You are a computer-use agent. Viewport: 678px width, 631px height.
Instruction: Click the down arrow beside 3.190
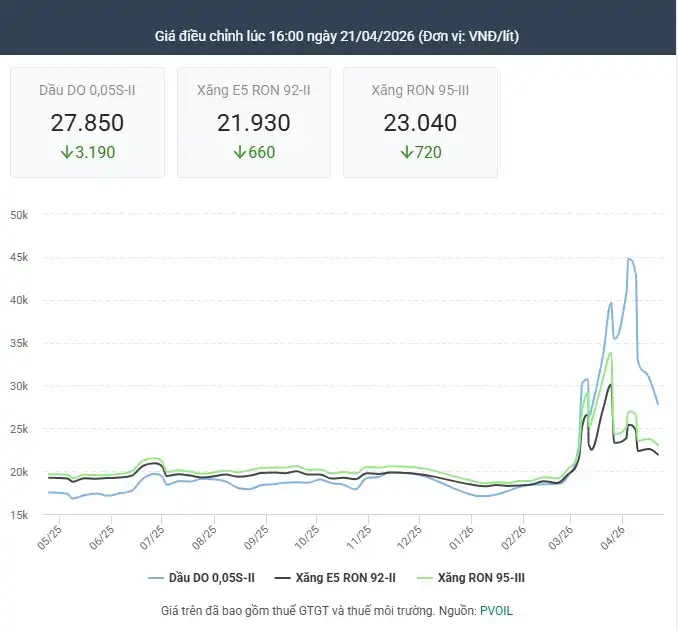[67, 153]
